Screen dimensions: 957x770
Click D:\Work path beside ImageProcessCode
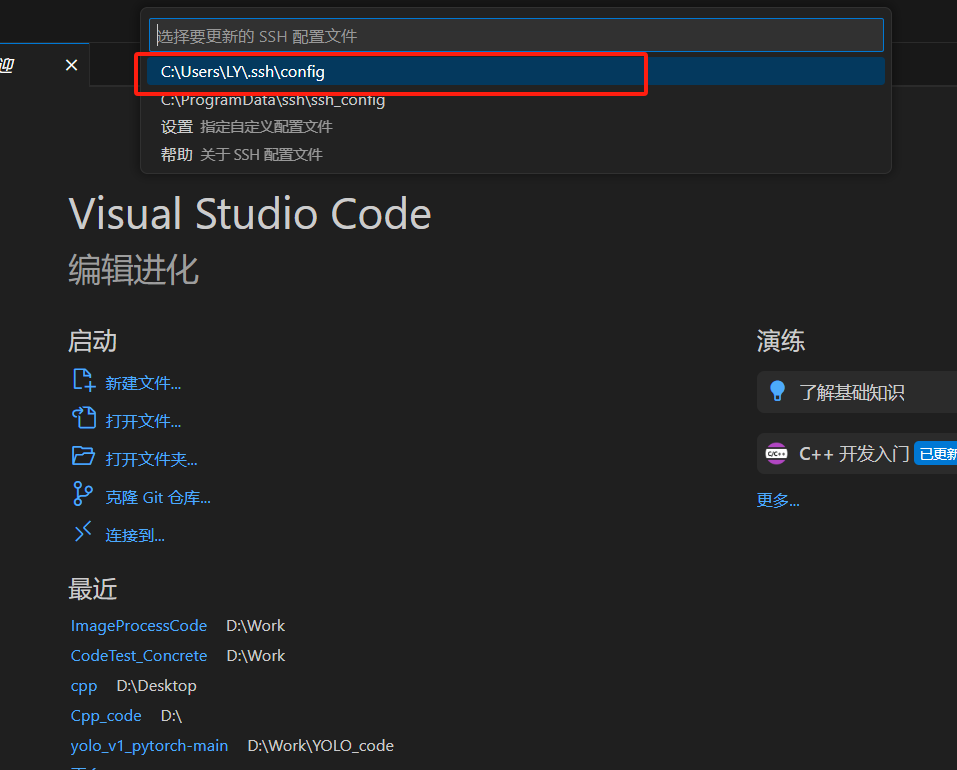pyautogui.click(x=255, y=625)
